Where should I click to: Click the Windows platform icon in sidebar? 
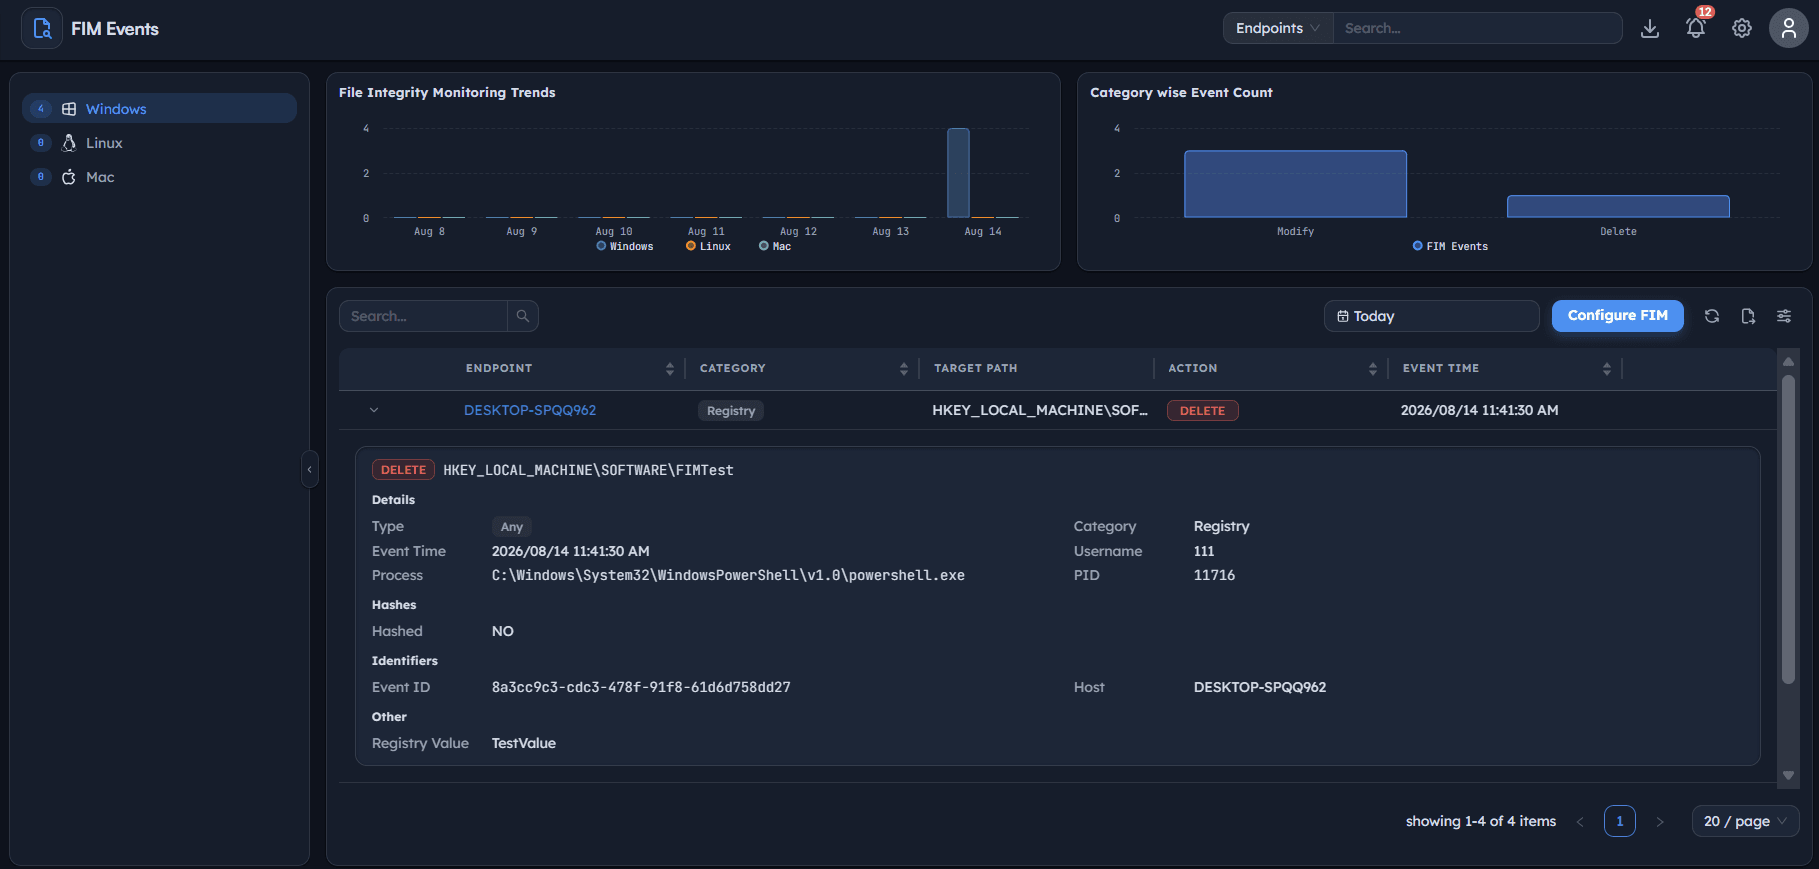[x=69, y=109]
